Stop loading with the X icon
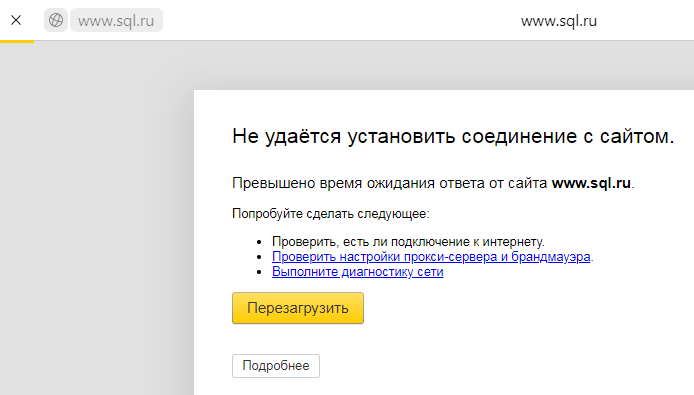This screenshot has height=395, width=694. tap(16, 20)
